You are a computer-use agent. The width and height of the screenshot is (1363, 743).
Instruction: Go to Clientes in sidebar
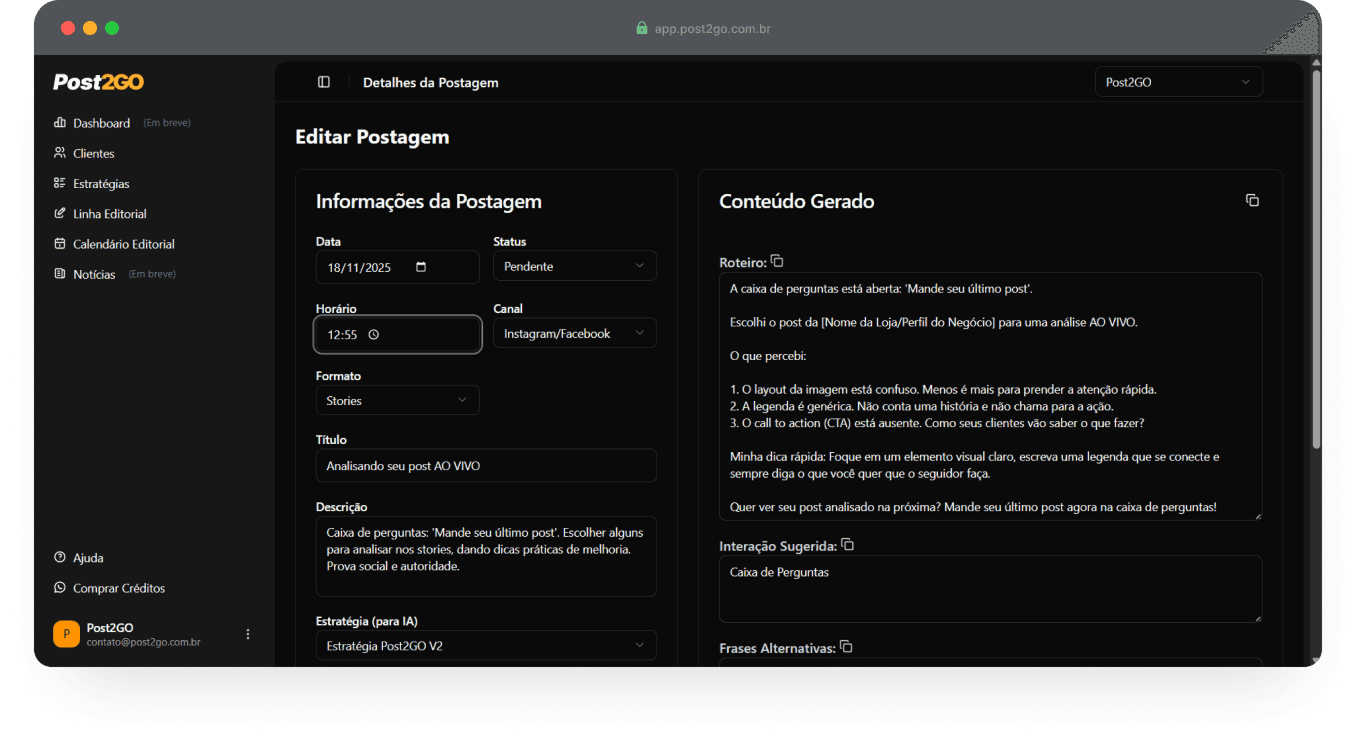(93, 154)
